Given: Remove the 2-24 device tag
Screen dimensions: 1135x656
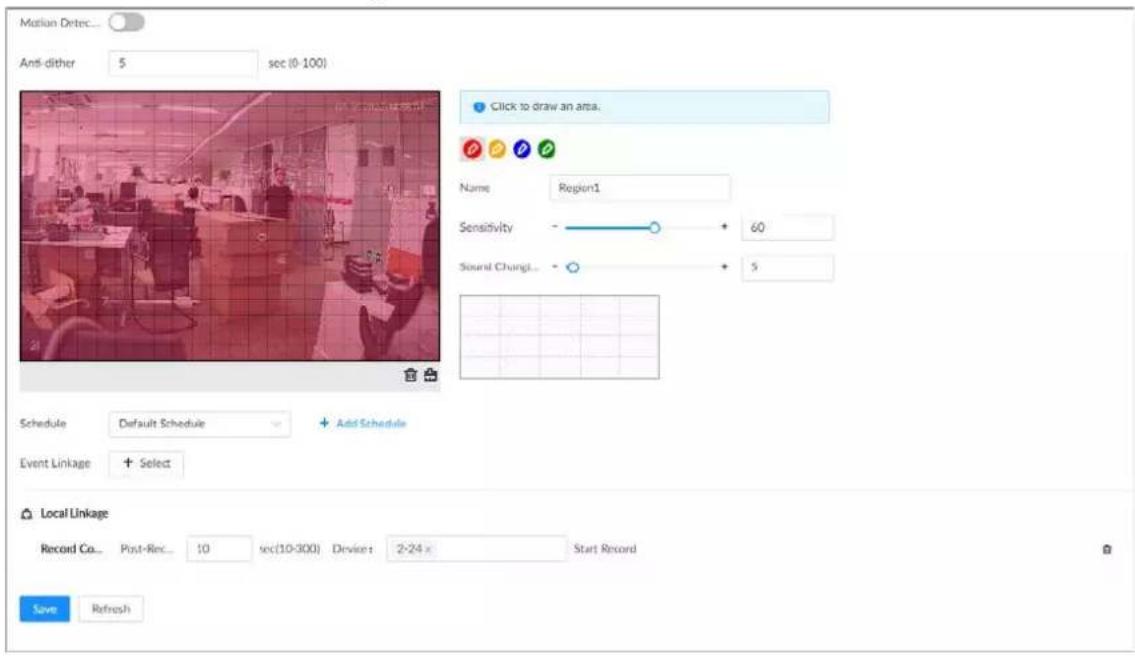Looking at the screenshot, I should 429,550.
